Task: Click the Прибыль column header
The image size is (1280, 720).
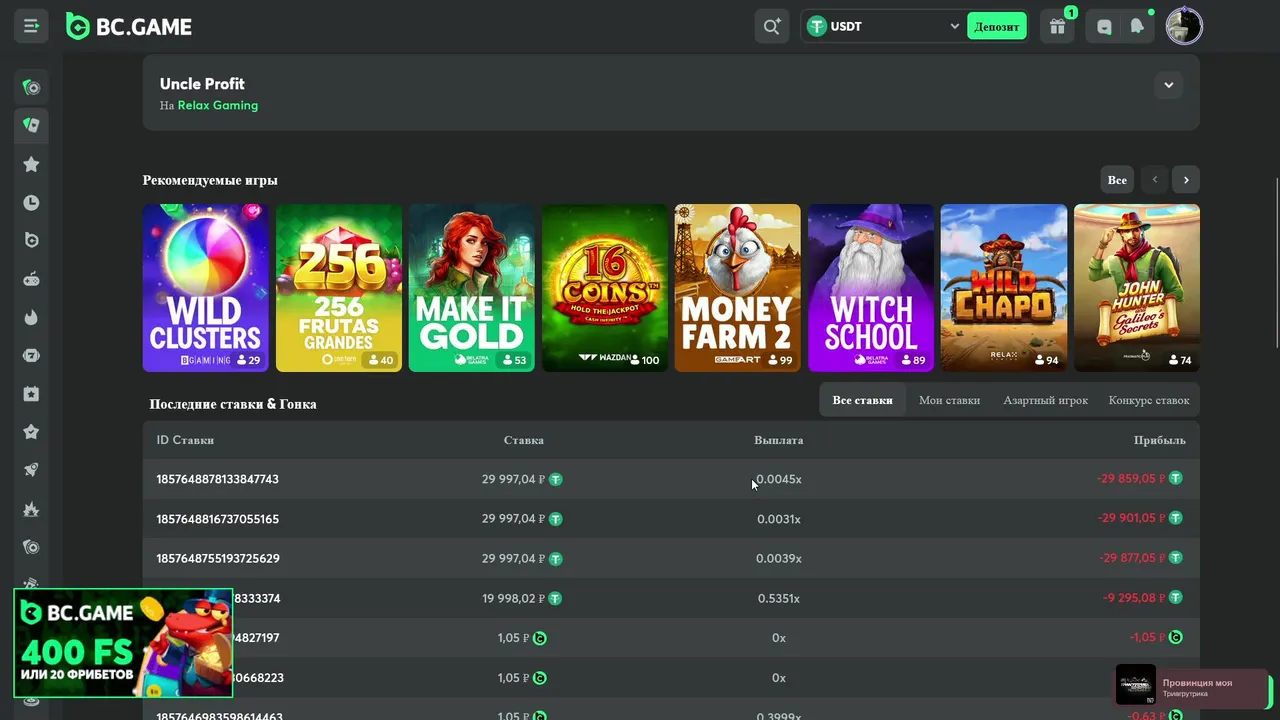Action: [x=1160, y=440]
